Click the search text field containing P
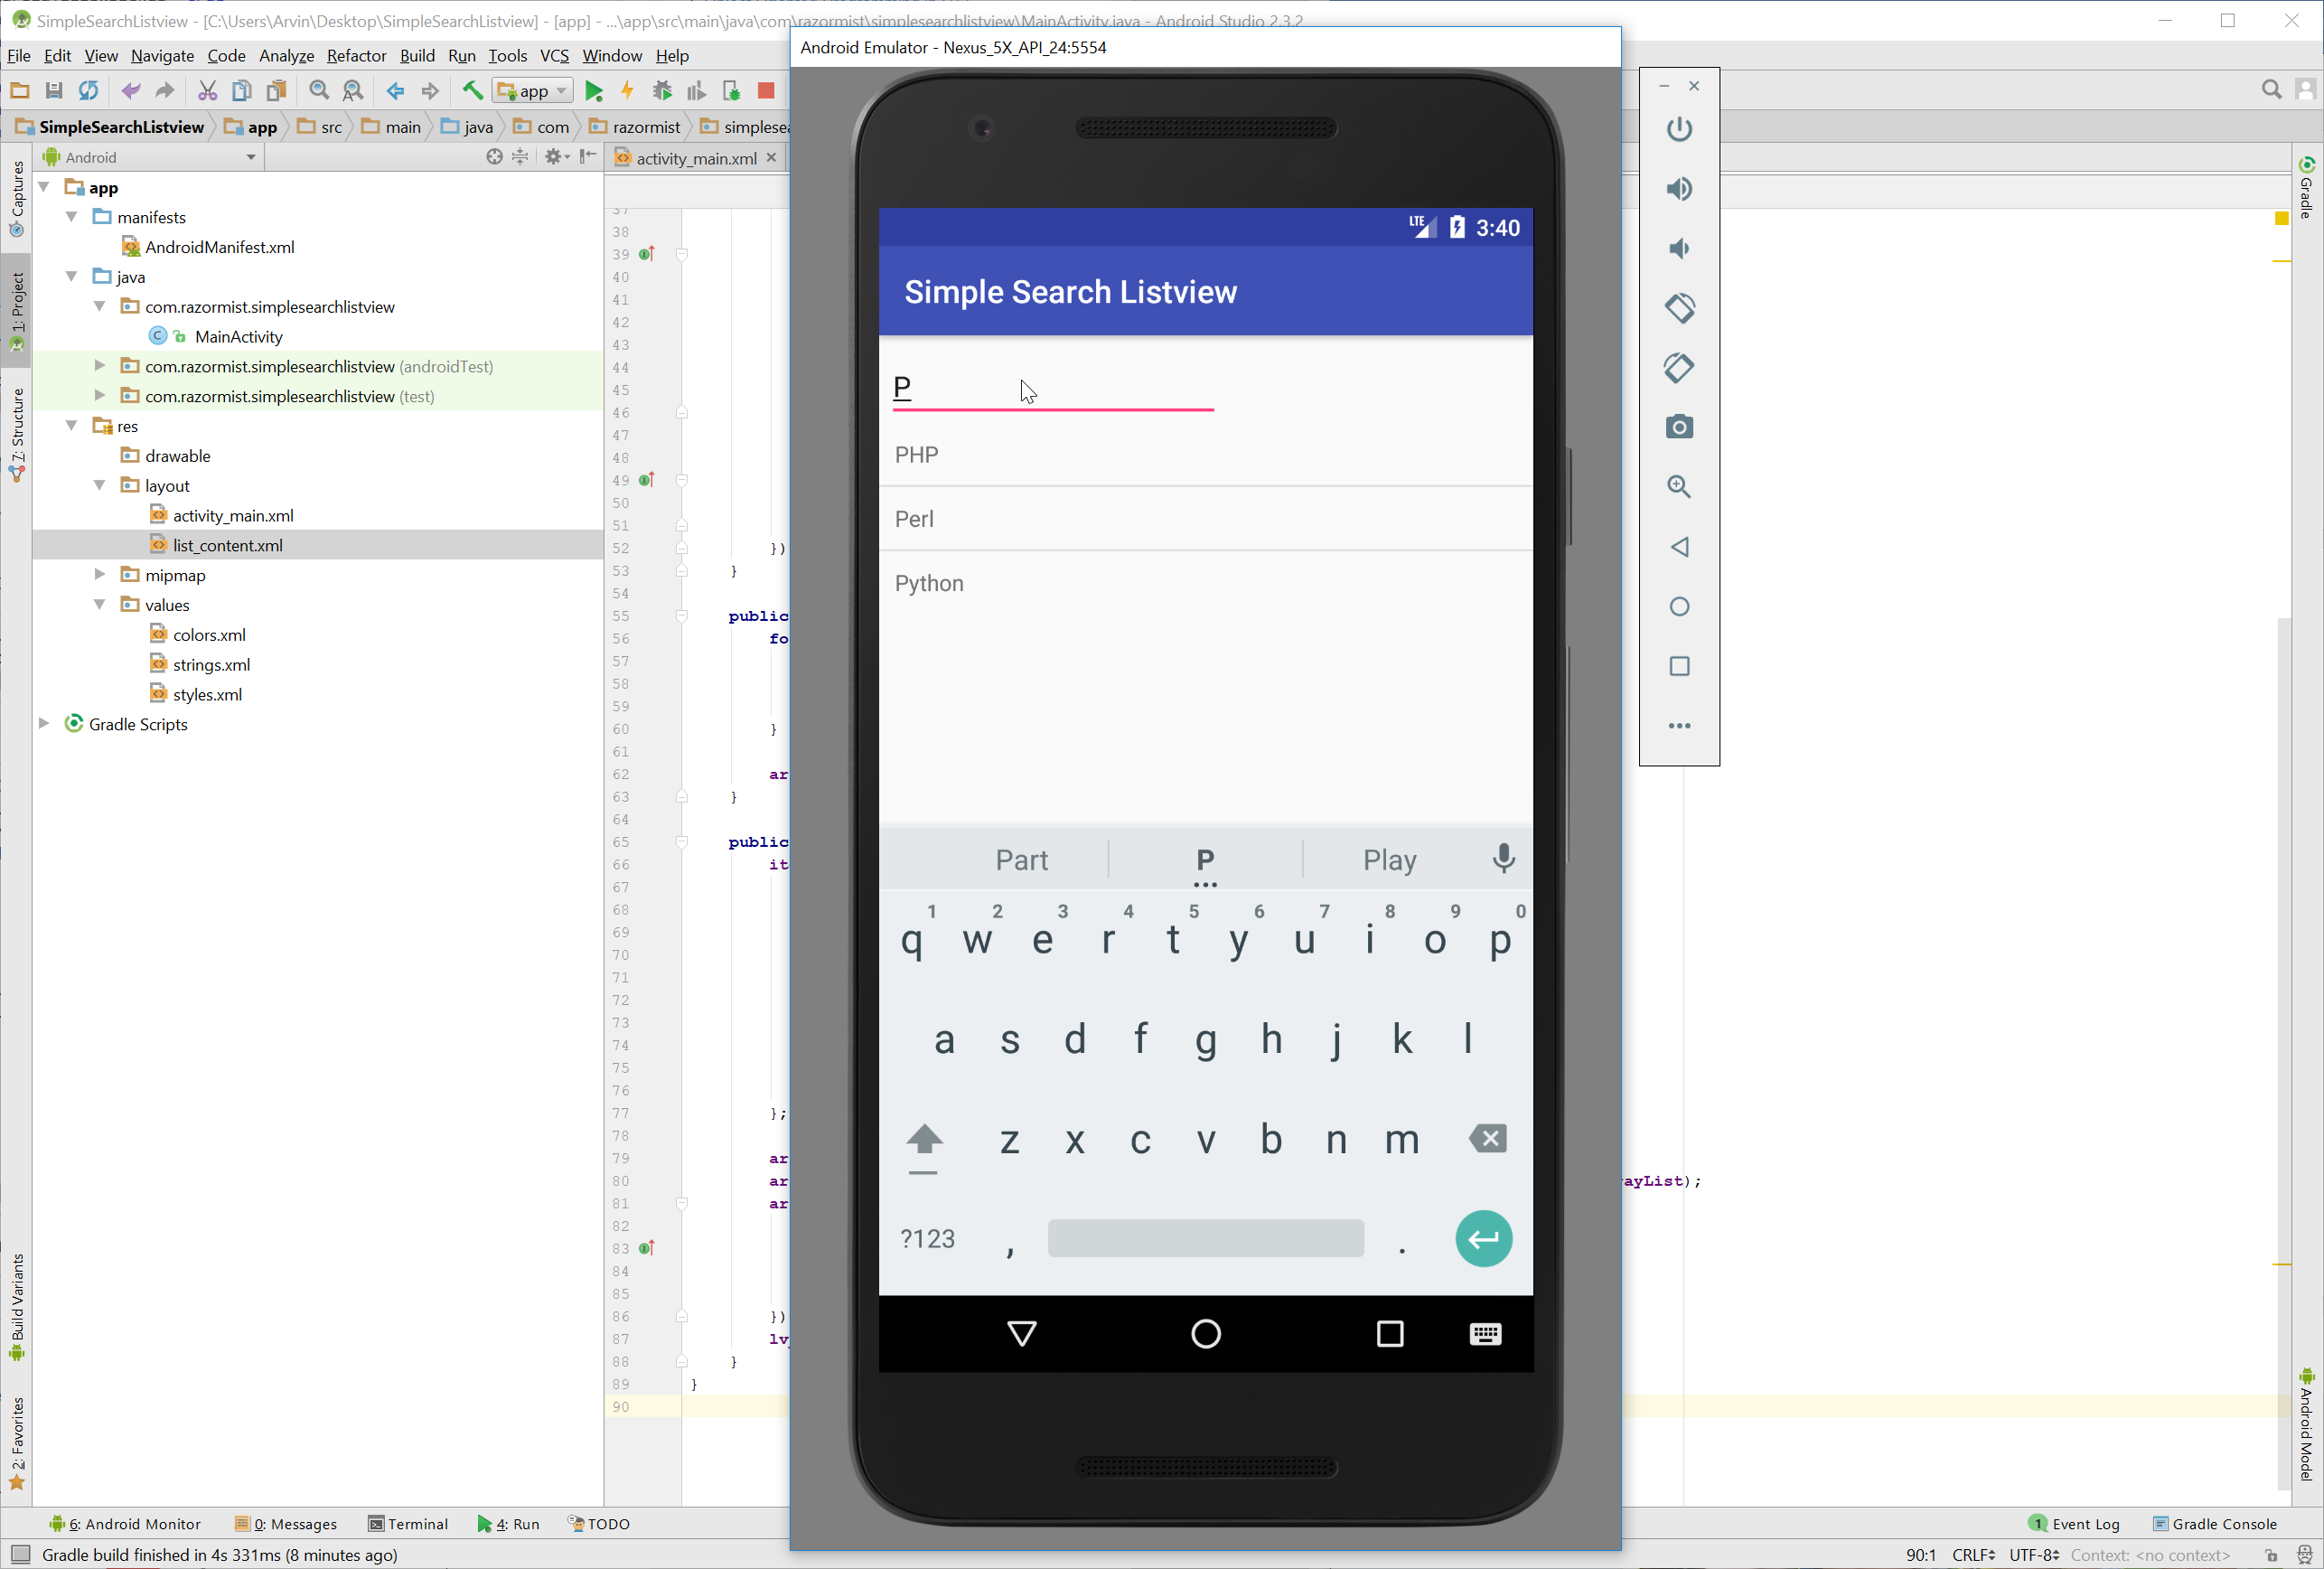 [x=1053, y=387]
